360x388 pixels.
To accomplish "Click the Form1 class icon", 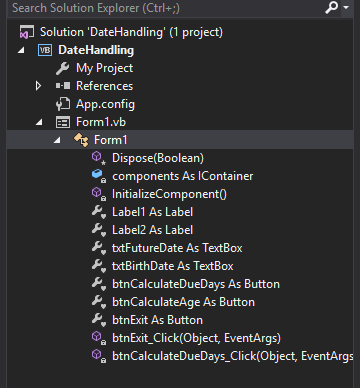I will point(81,140).
